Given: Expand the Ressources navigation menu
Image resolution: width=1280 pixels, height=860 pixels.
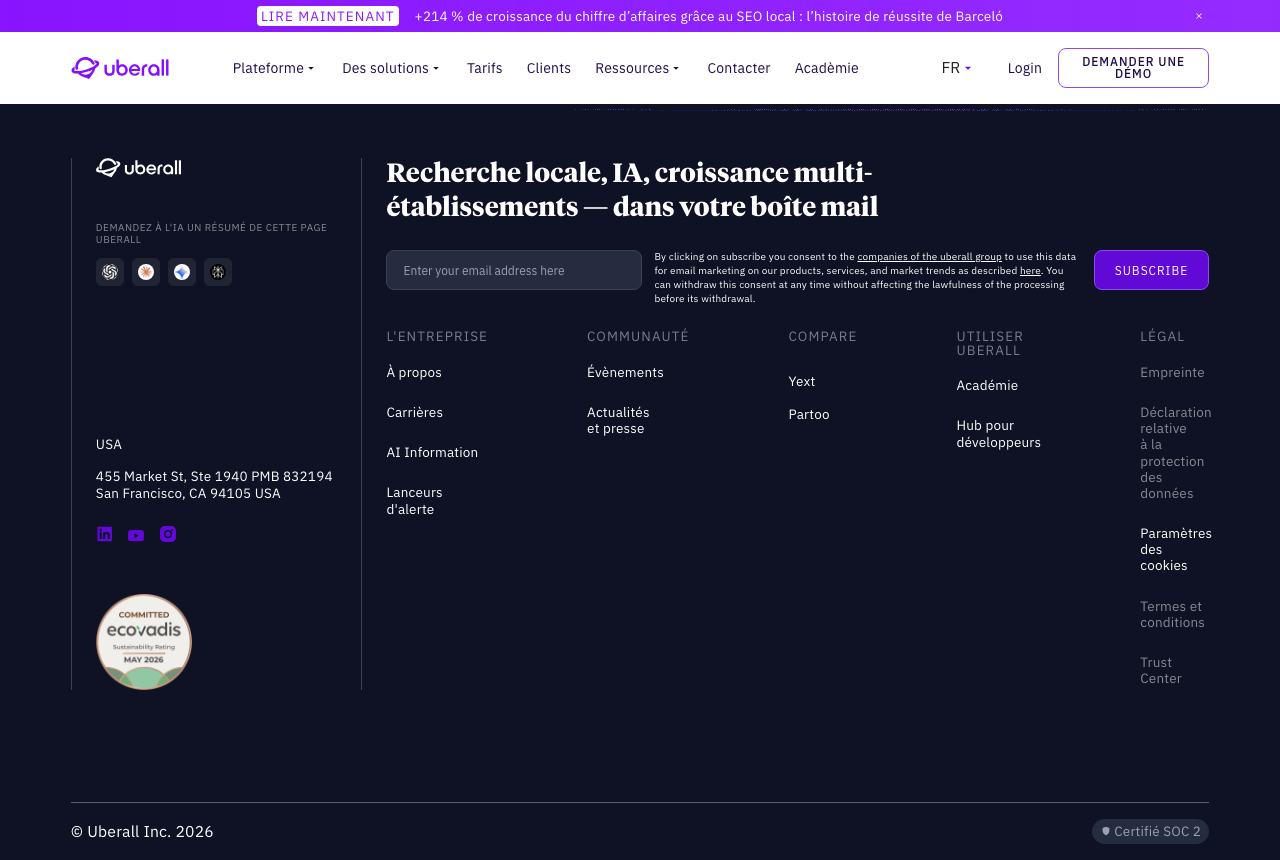Looking at the screenshot, I should coord(638,68).
